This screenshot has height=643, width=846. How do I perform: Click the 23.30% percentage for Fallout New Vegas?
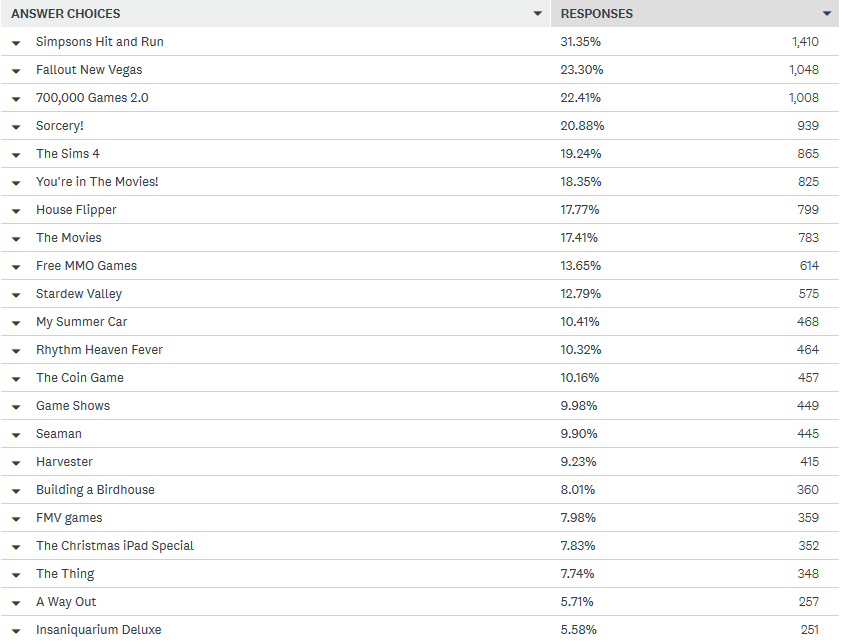[x=582, y=70]
